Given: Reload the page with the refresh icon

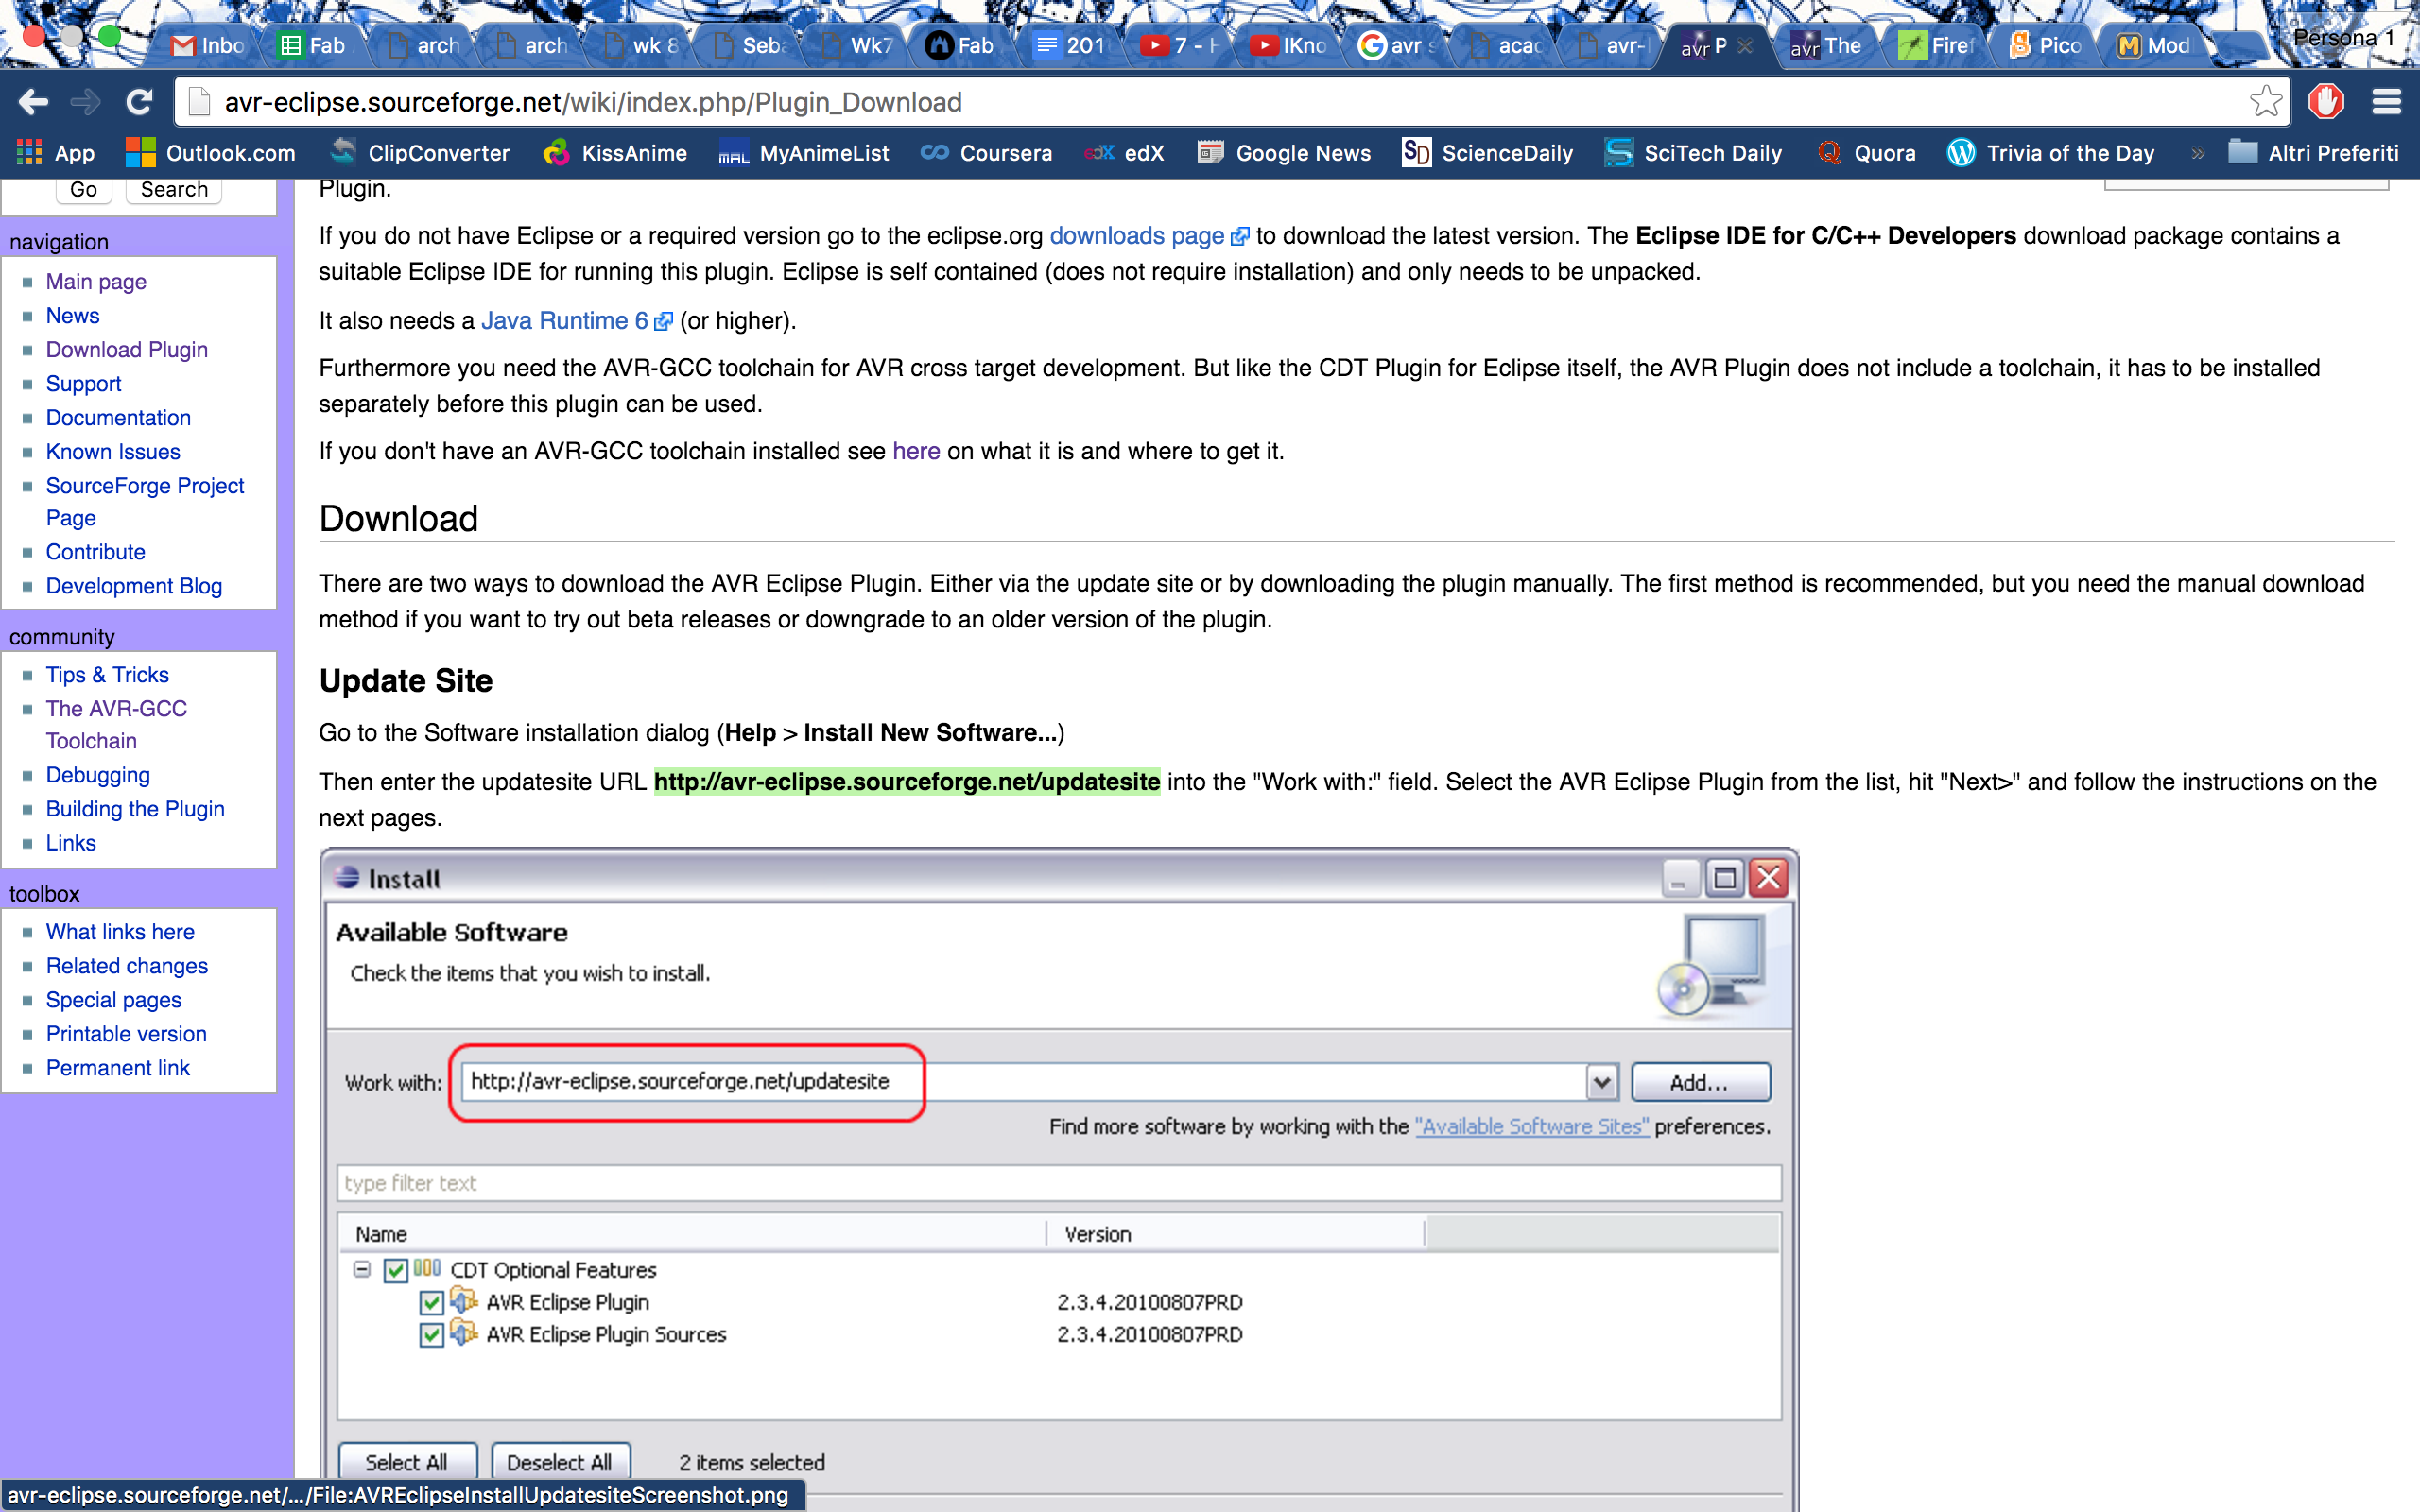Looking at the screenshot, I should coord(140,102).
